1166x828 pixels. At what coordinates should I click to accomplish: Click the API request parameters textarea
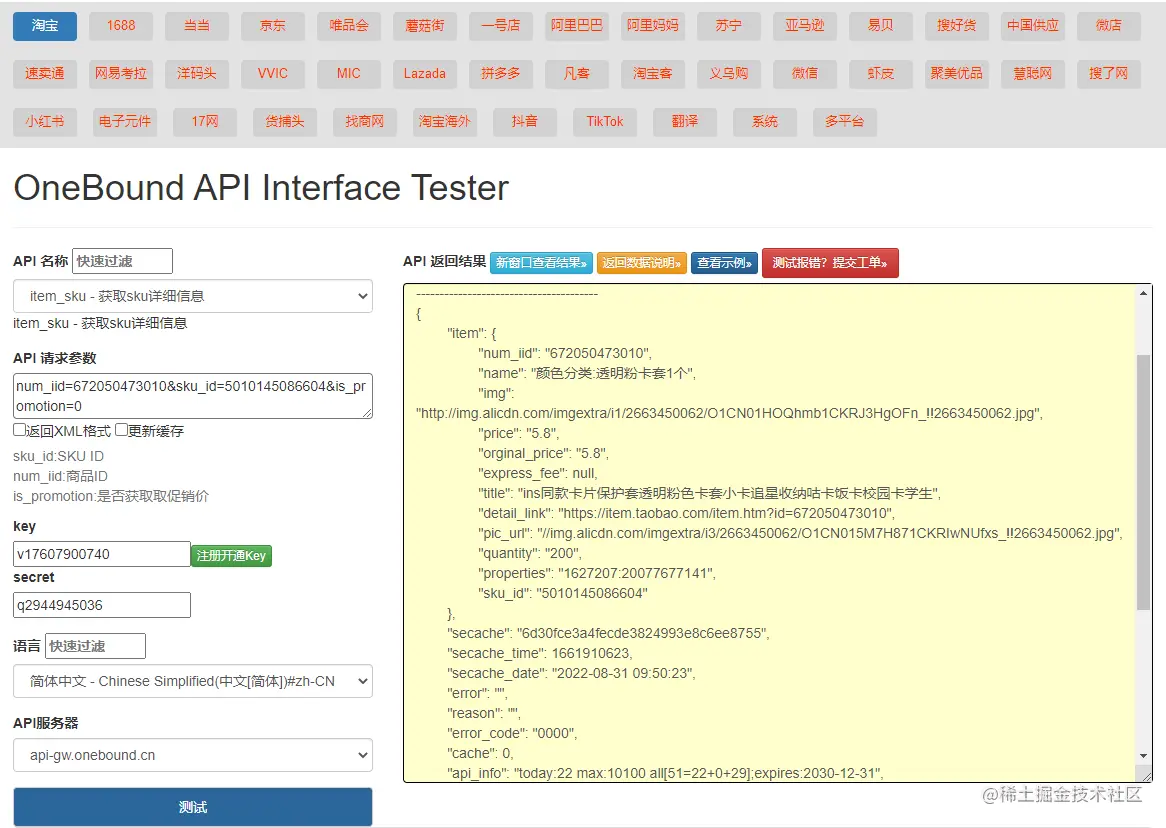pyautogui.click(x=193, y=396)
